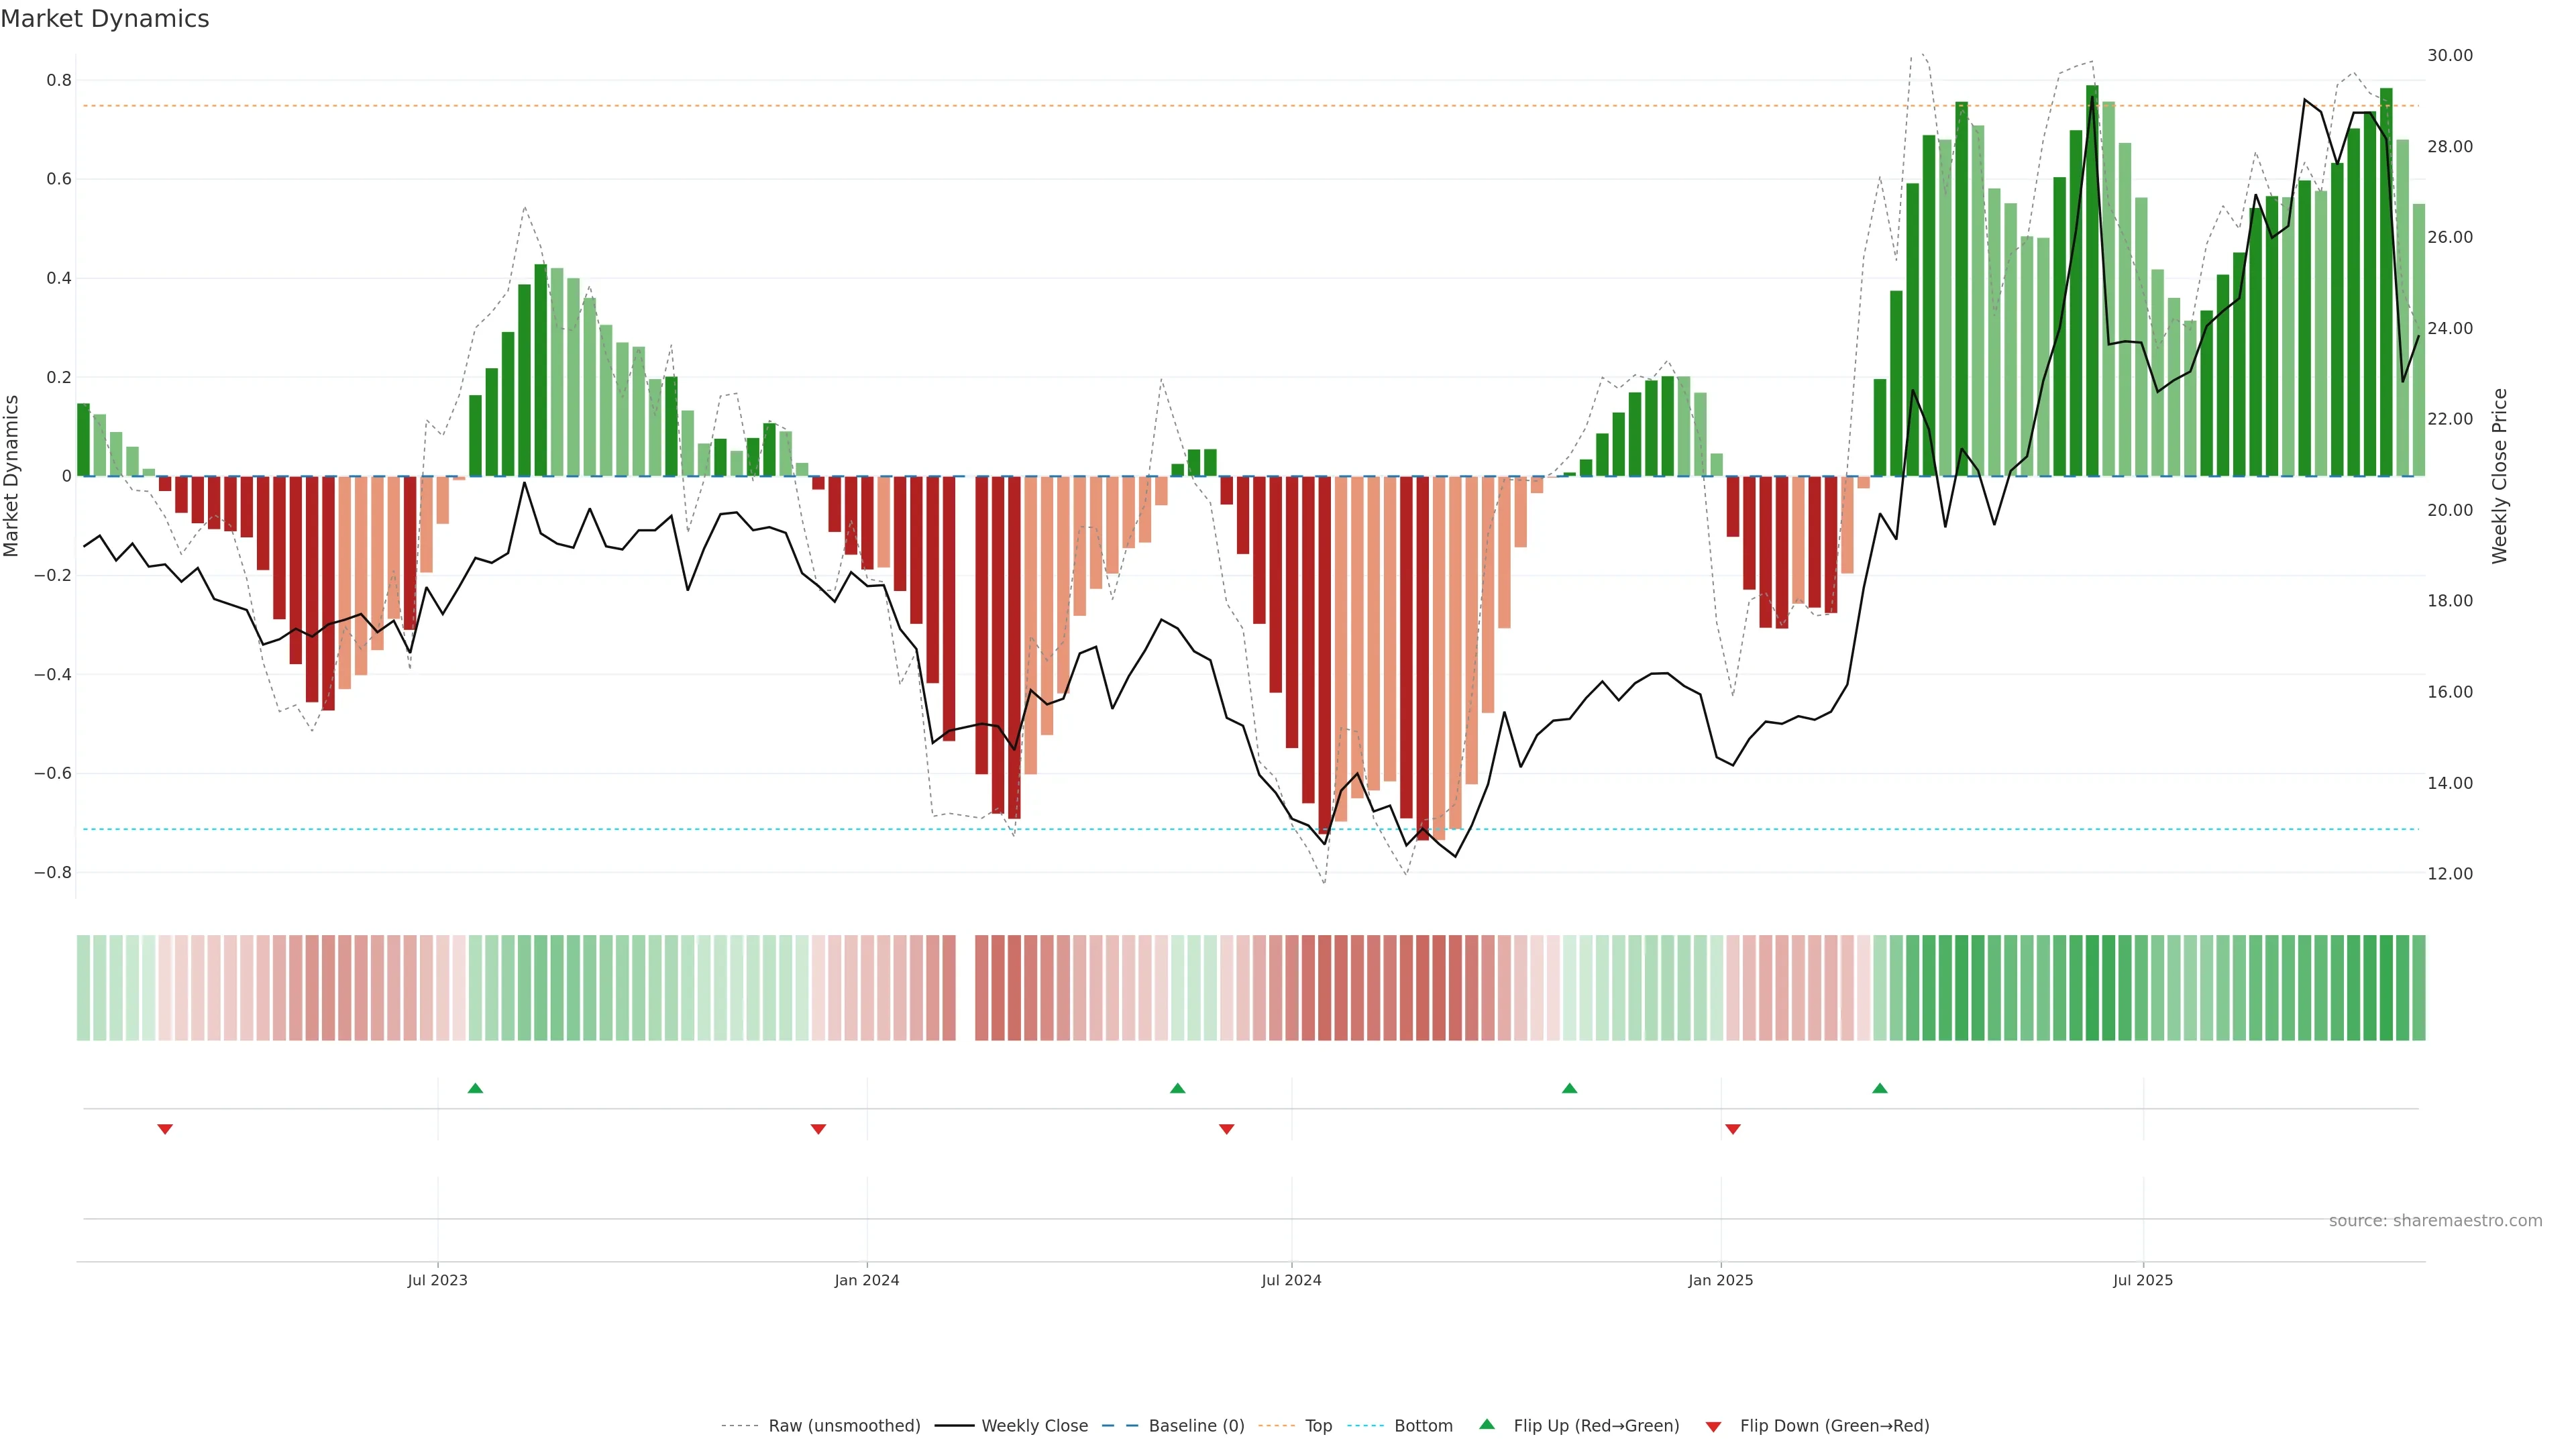Click the first green flip-up triangle after Jul 2023

[x=475, y=1088]
